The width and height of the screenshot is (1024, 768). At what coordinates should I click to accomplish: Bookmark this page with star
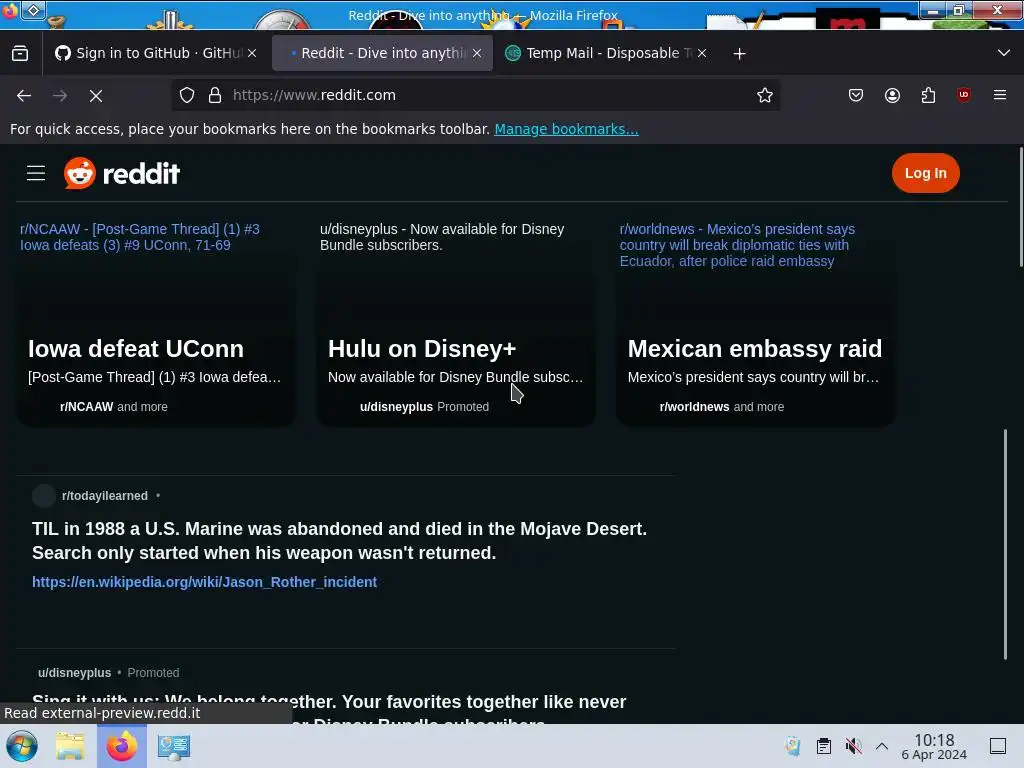point(765,95)
